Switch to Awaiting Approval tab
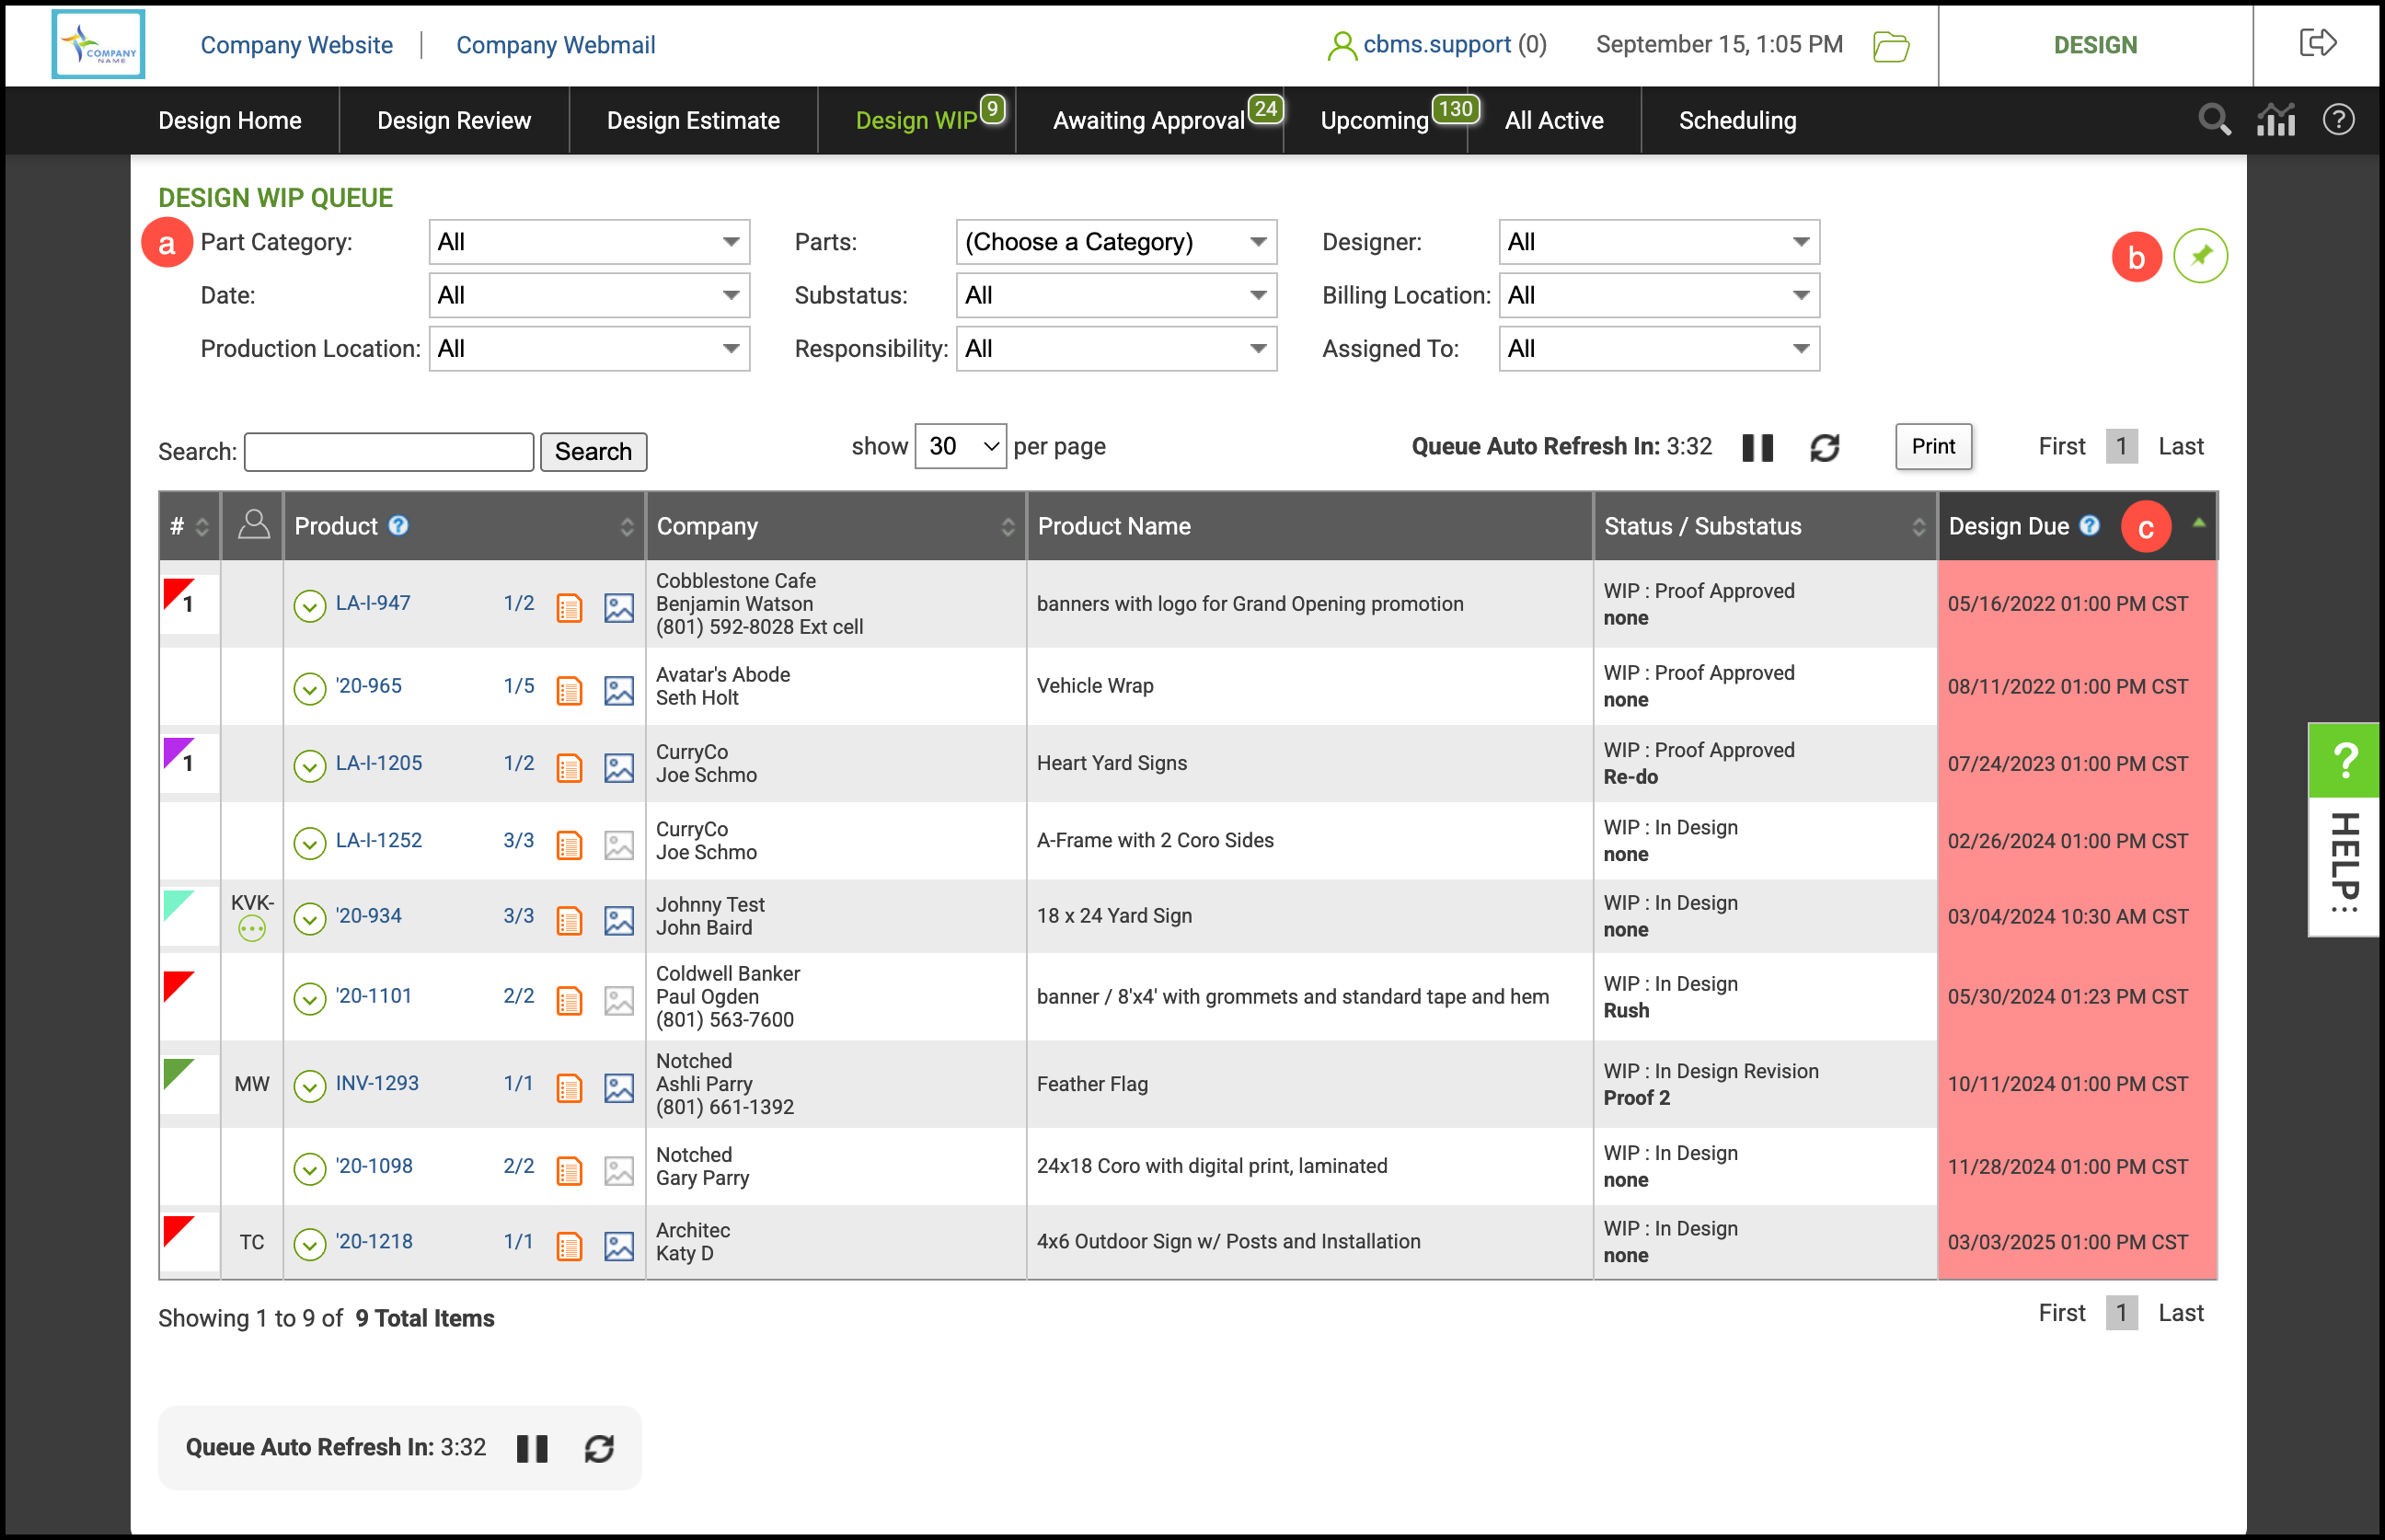The image size is (2385, 1540). coord(1149,121)
